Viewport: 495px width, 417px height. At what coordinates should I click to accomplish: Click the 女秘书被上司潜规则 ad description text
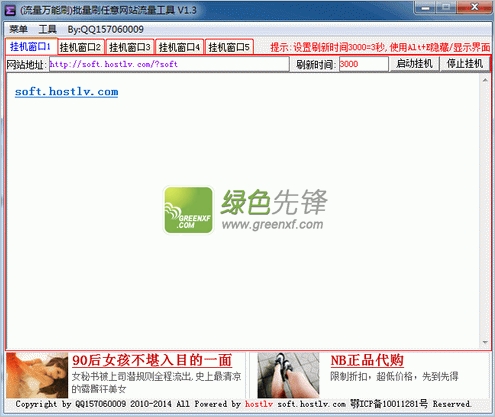pyautogui.click(x=156, y=383)
